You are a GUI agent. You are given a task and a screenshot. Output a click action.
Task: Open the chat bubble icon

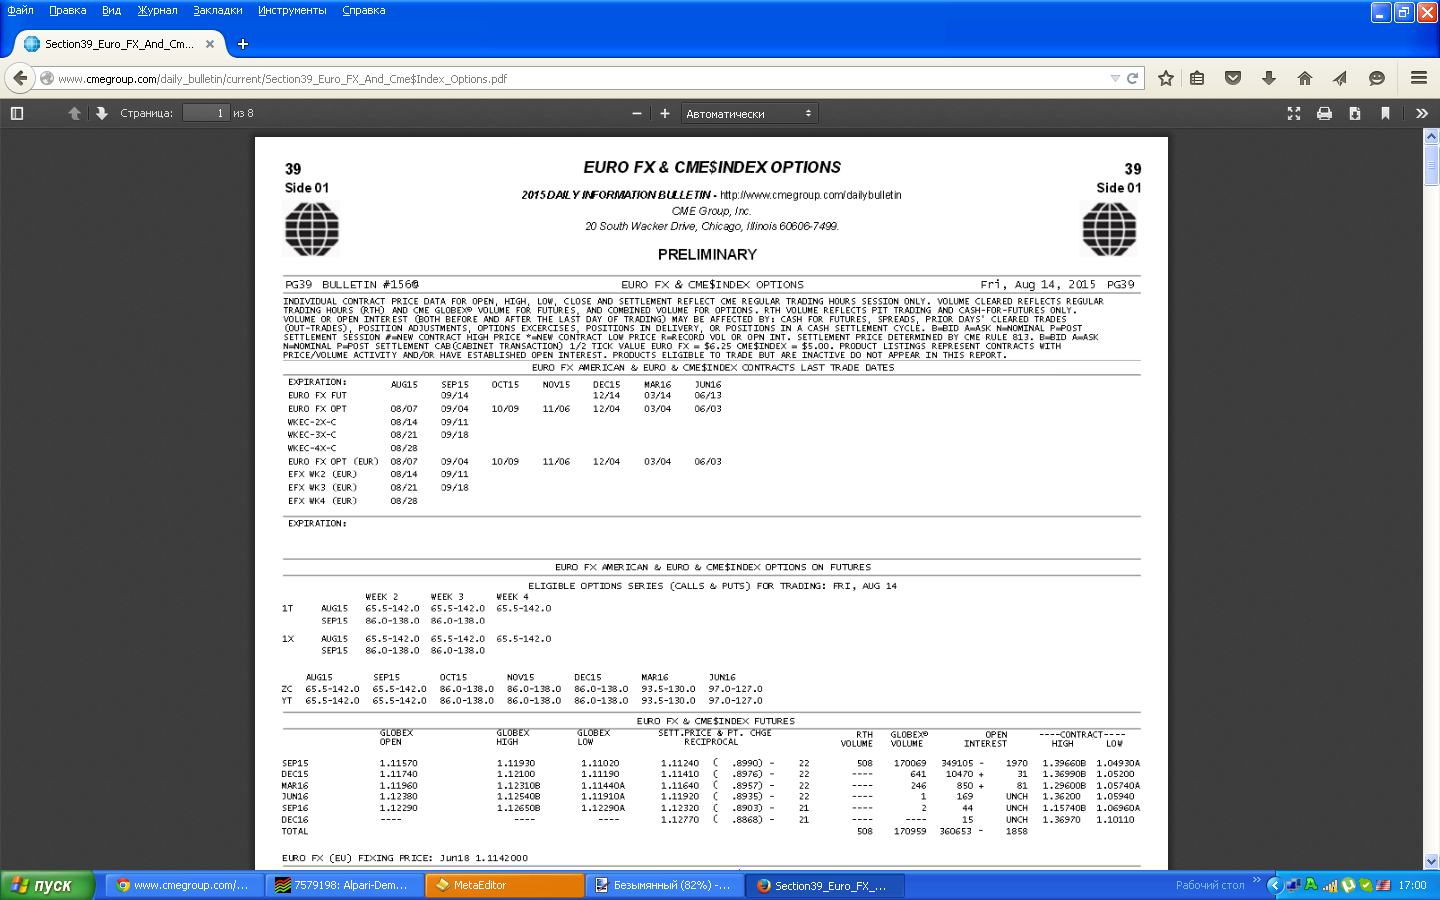tap(1377, 78)
